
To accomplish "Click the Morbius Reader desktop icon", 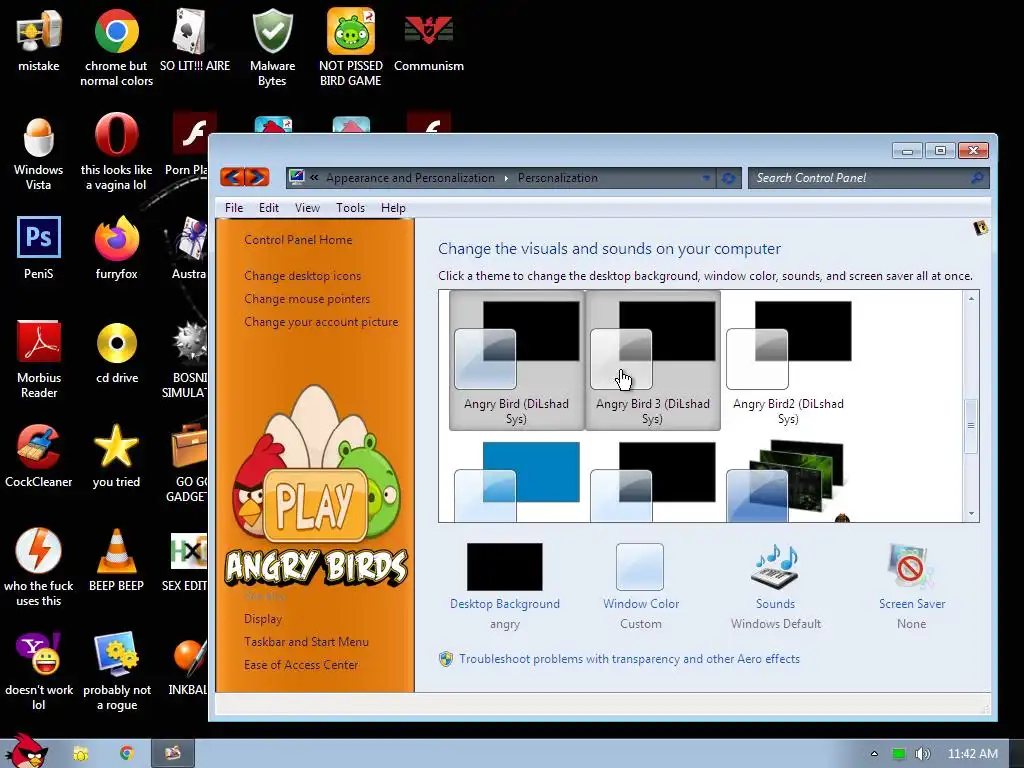I will tap(39, 359).
